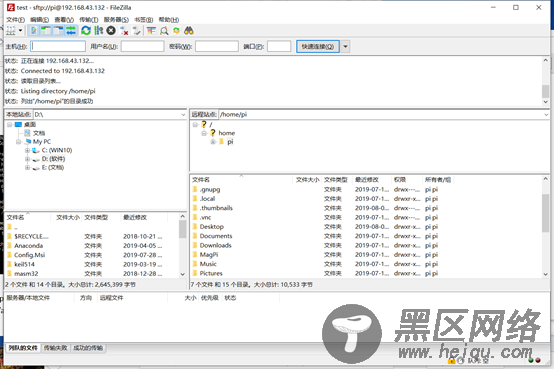Open the 帮助(H) menu
The height and width of the screenshot is (369, 554).
click(169, 20)
